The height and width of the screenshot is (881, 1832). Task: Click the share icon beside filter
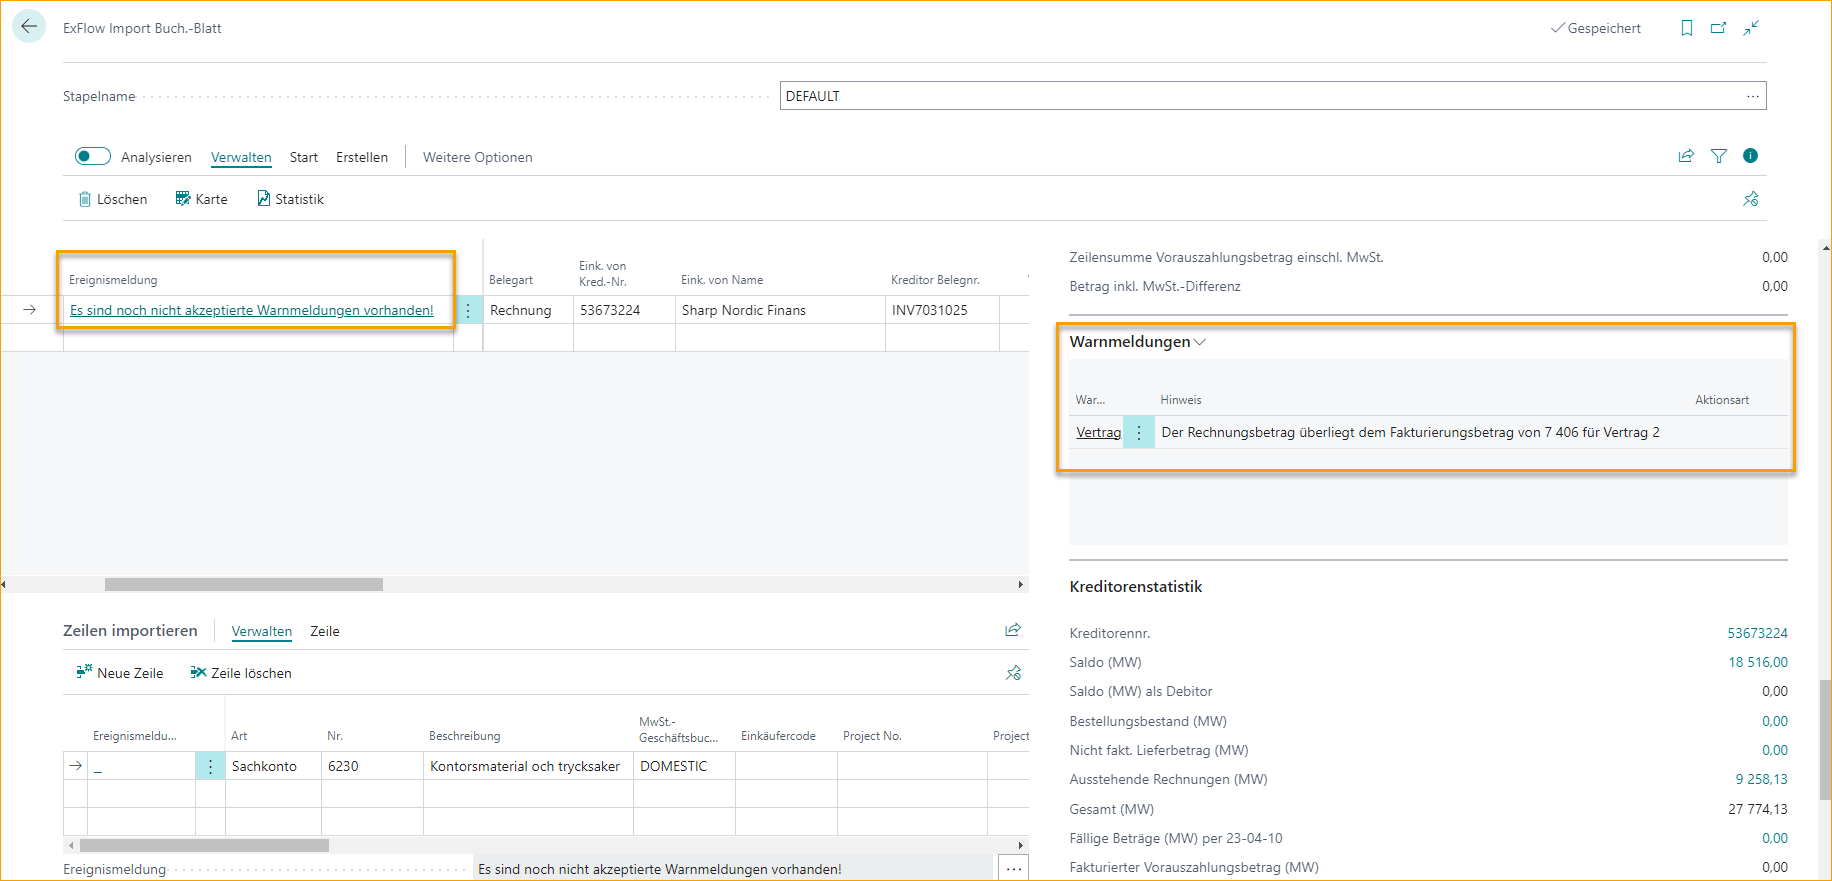(x=1686, y=156)
